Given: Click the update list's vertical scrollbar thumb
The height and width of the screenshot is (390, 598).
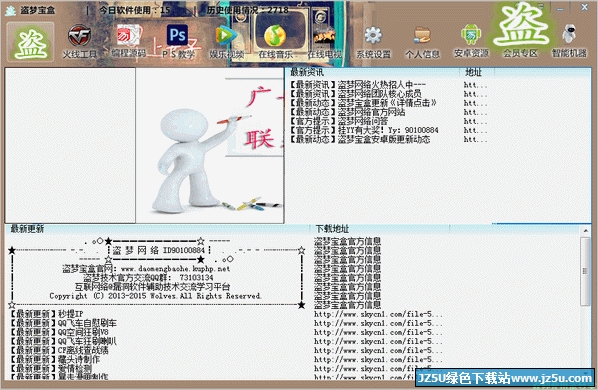Looking at the screenshot, I should (x=585, y=271).
